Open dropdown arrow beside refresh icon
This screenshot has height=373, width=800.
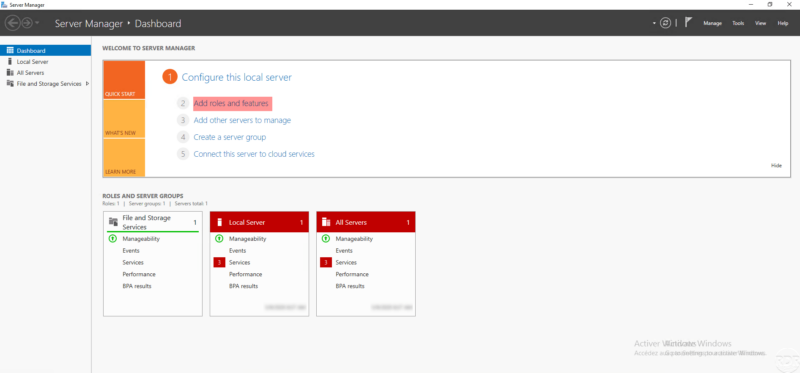pyautogui.click(x=654, y=23)
